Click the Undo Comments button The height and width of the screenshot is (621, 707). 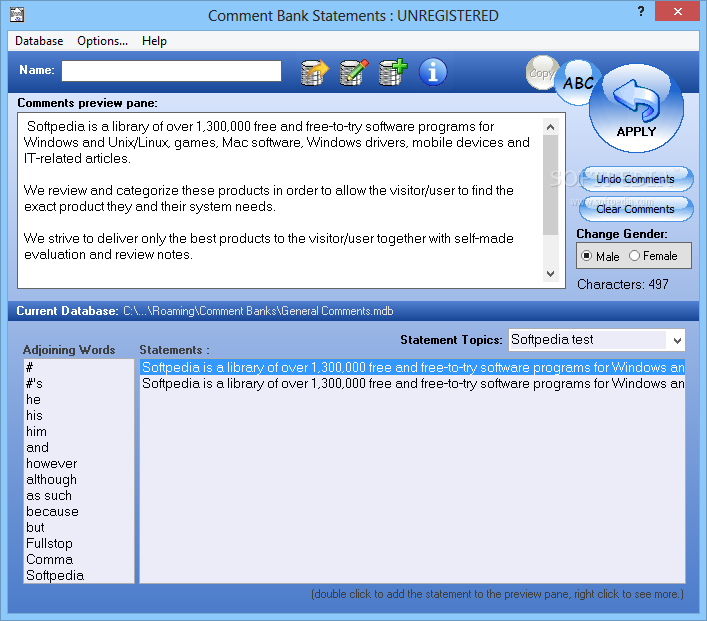(x=636, y=179)
